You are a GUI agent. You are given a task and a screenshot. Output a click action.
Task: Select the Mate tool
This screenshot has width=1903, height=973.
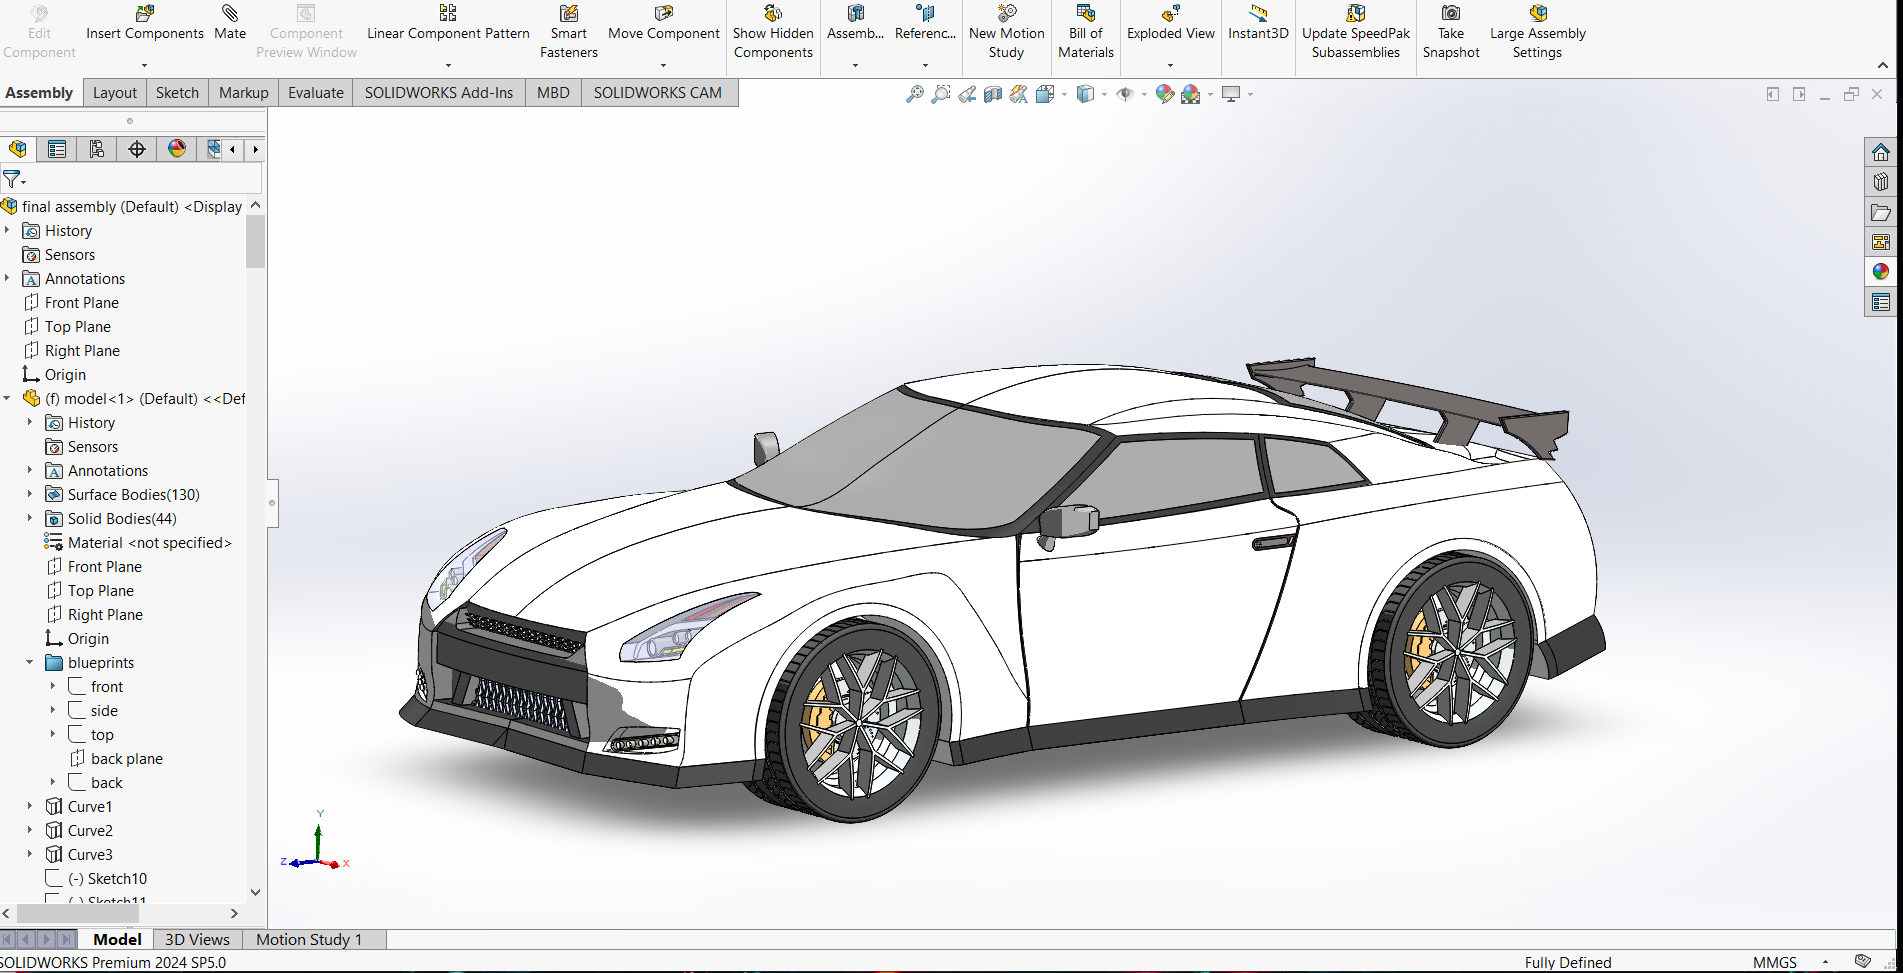point(229,22)
